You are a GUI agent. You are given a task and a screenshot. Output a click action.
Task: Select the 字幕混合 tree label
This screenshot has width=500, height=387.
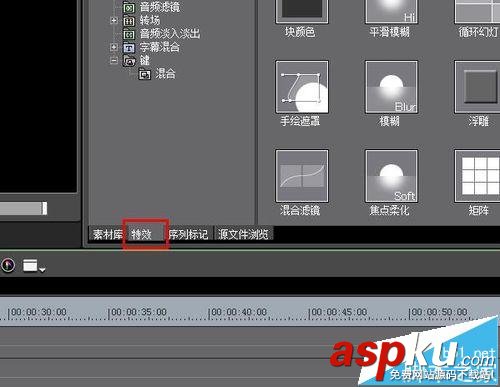coord(160,47)
